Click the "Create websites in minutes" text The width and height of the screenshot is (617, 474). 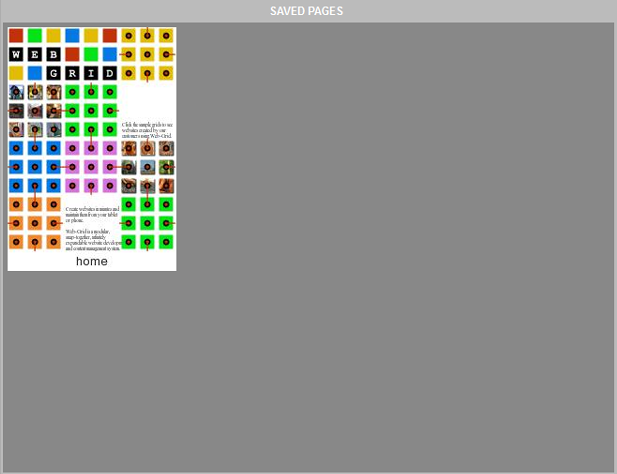point(91,213)
